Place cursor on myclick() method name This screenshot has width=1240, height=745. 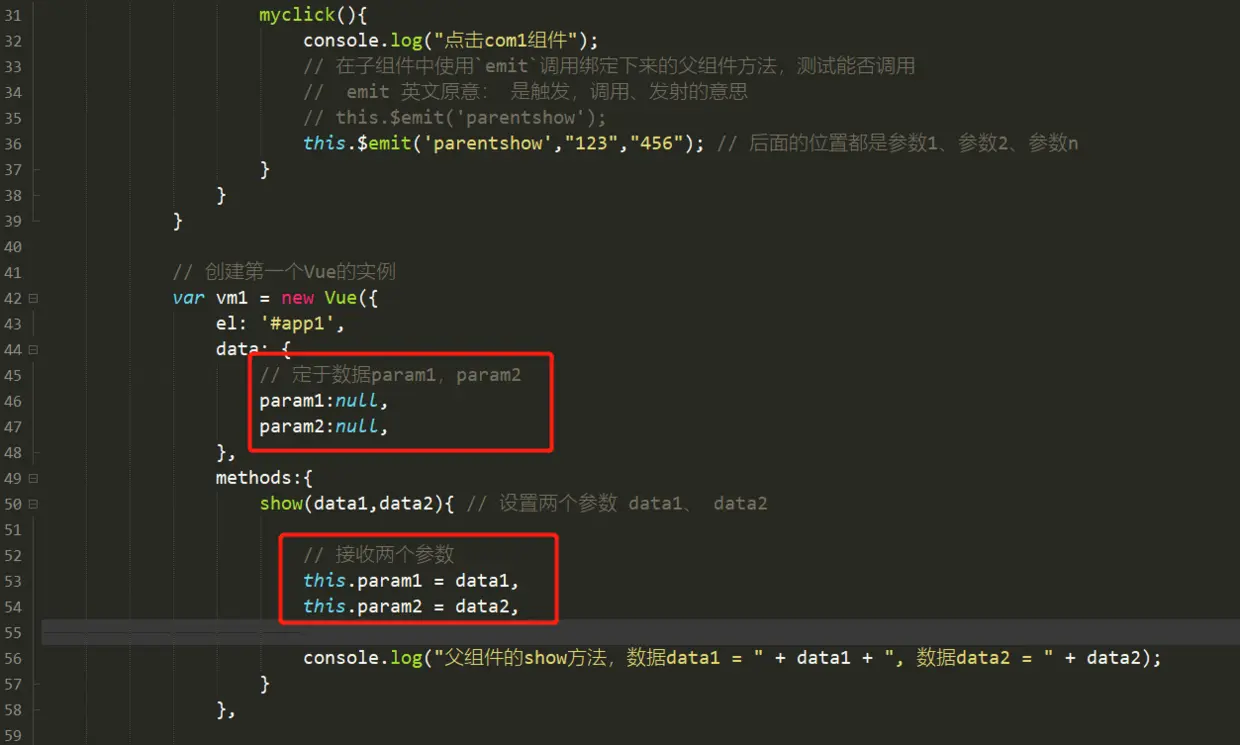[x=297, y=15]
